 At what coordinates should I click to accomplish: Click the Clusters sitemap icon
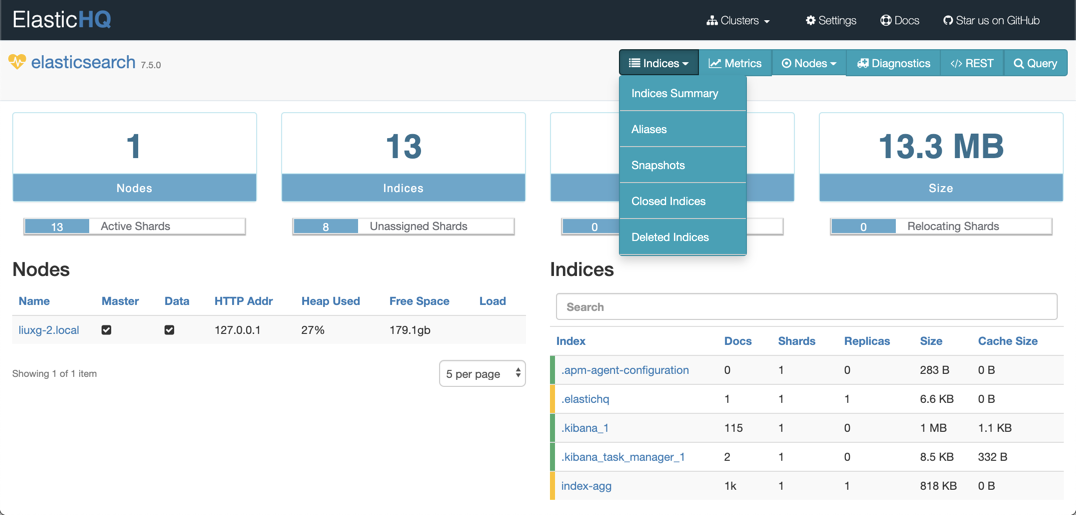click(x=712, y=21)
